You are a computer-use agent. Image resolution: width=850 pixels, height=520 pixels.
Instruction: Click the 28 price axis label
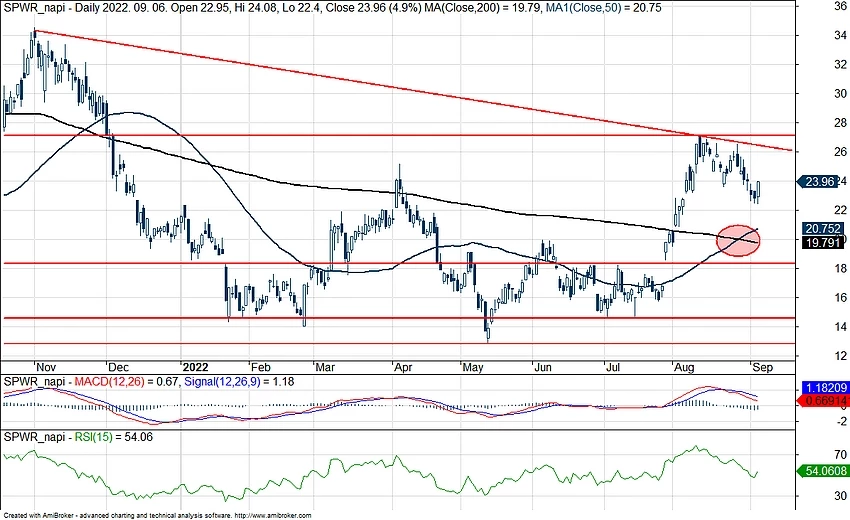[841, 123]
